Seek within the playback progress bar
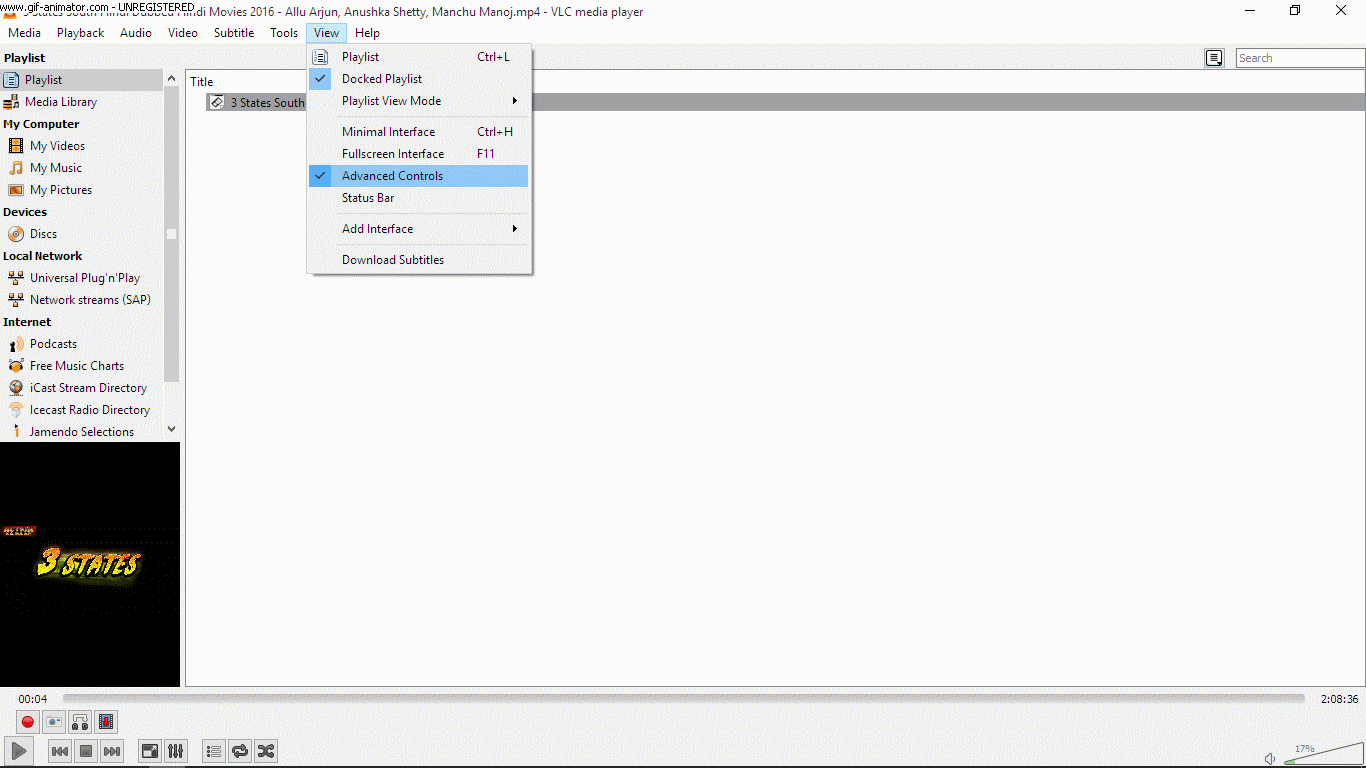Screen dimensions: 1366x768 pyautogui.click(x=684, y=699)
